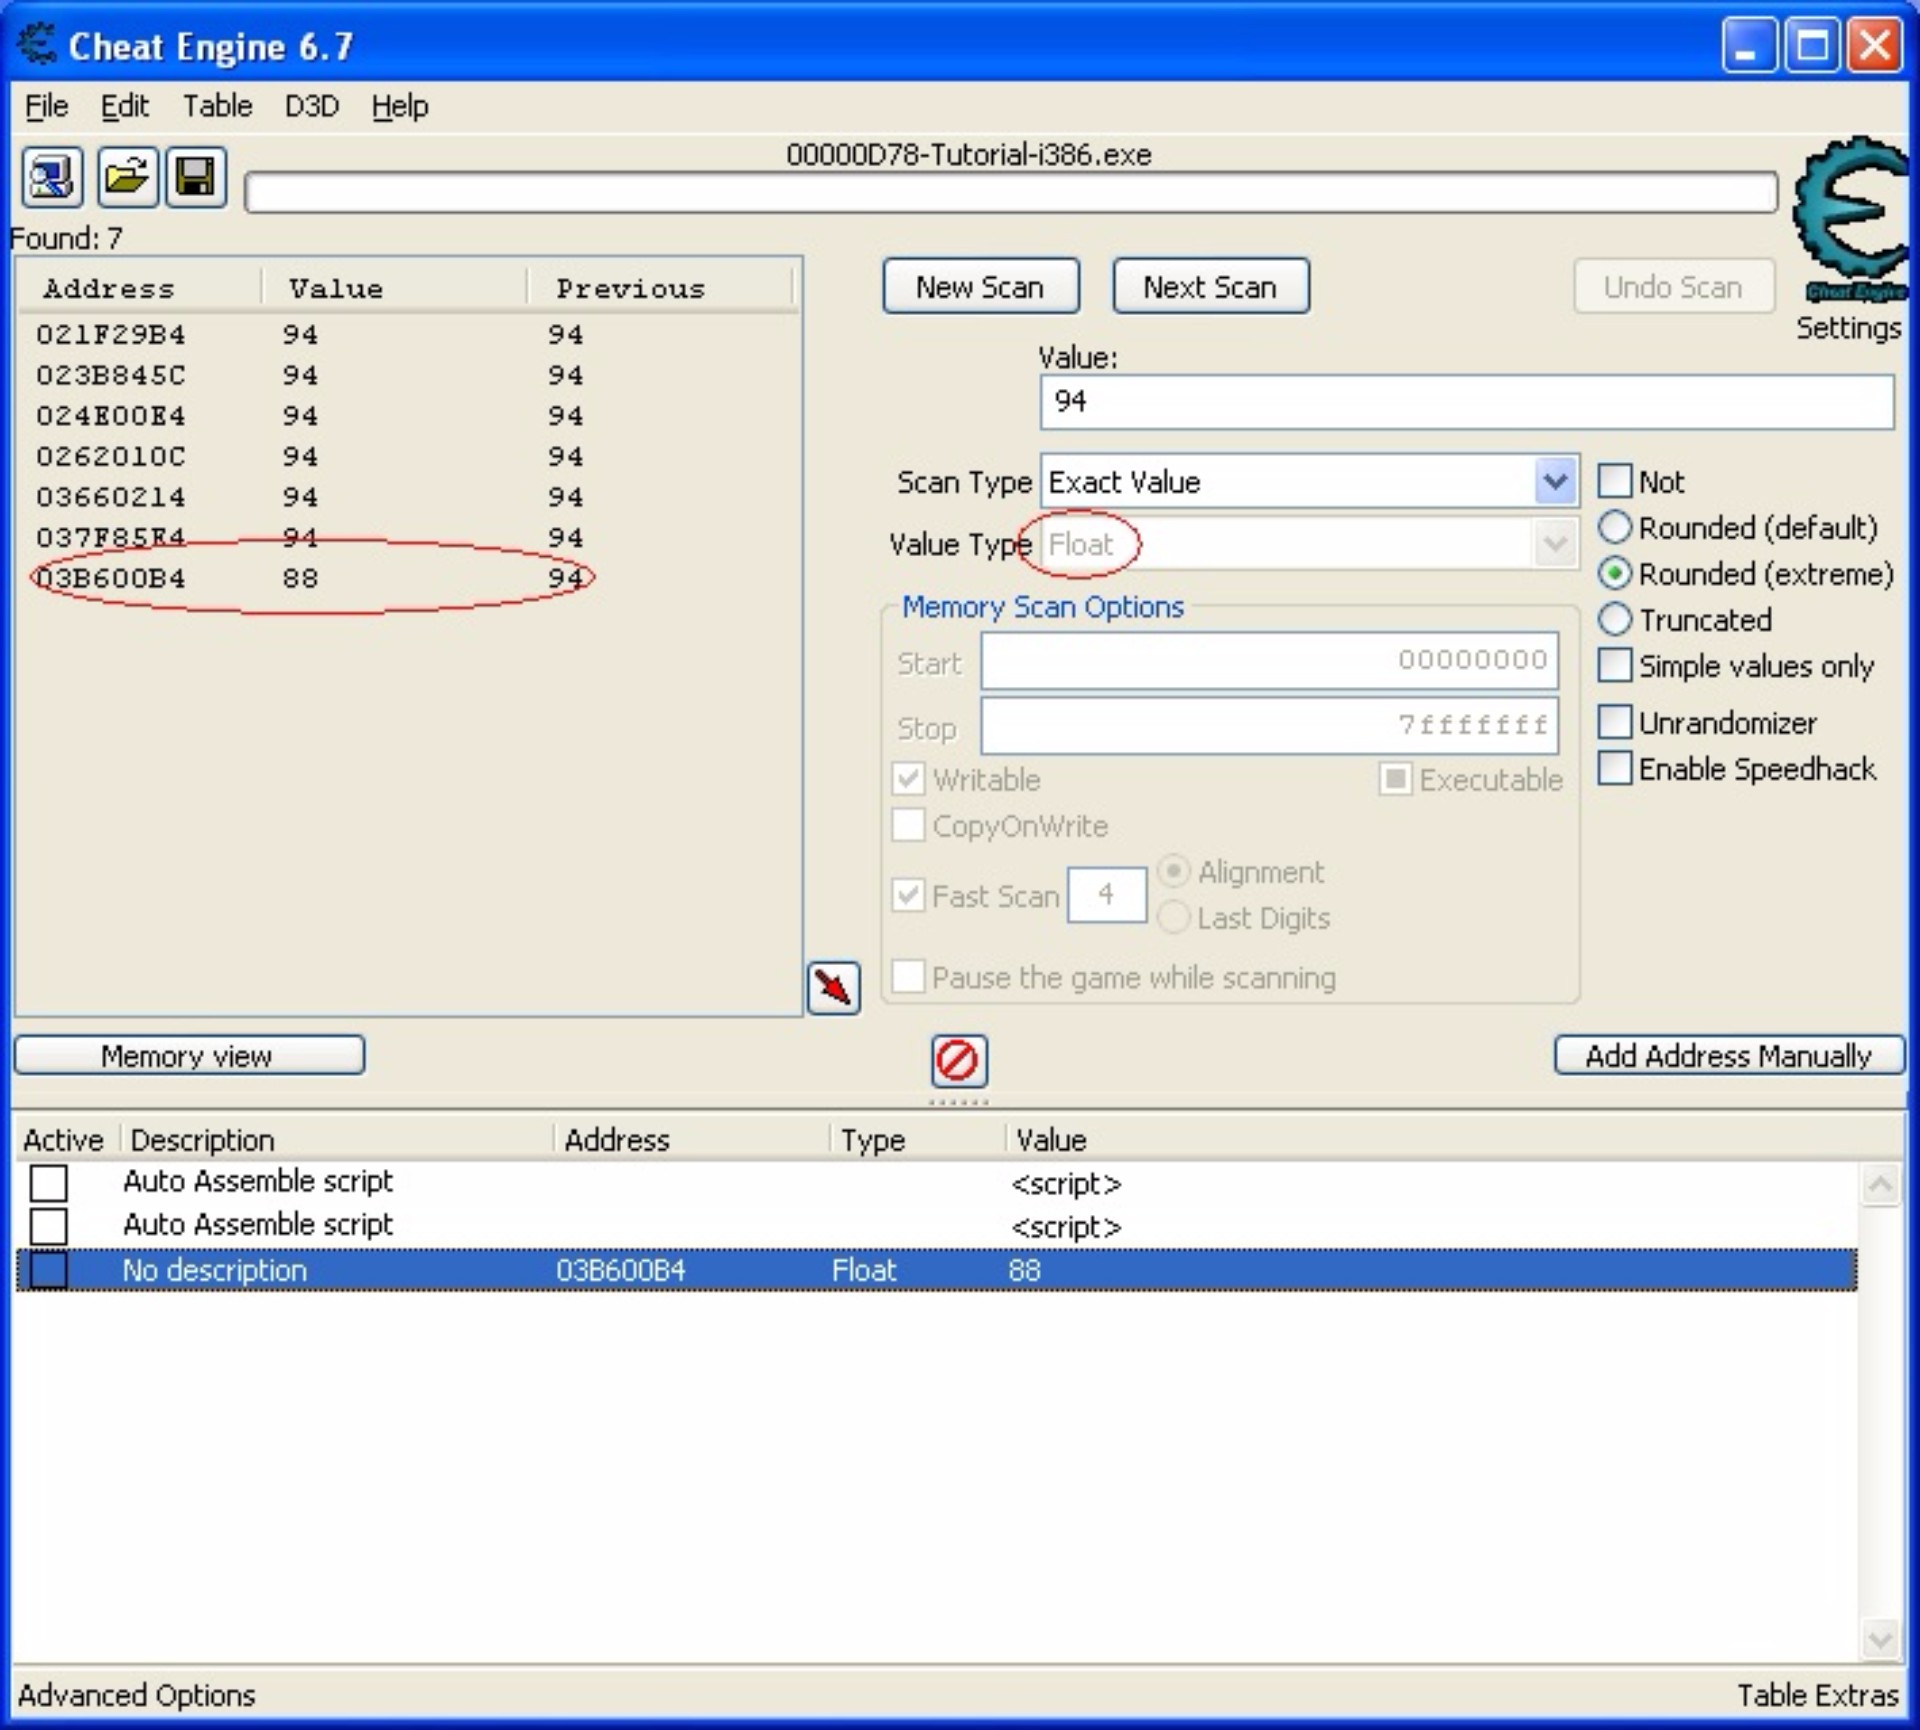Sort results by Previous column header
The height and width of the screenshot is (1730, 1920).
pos(660,288)
